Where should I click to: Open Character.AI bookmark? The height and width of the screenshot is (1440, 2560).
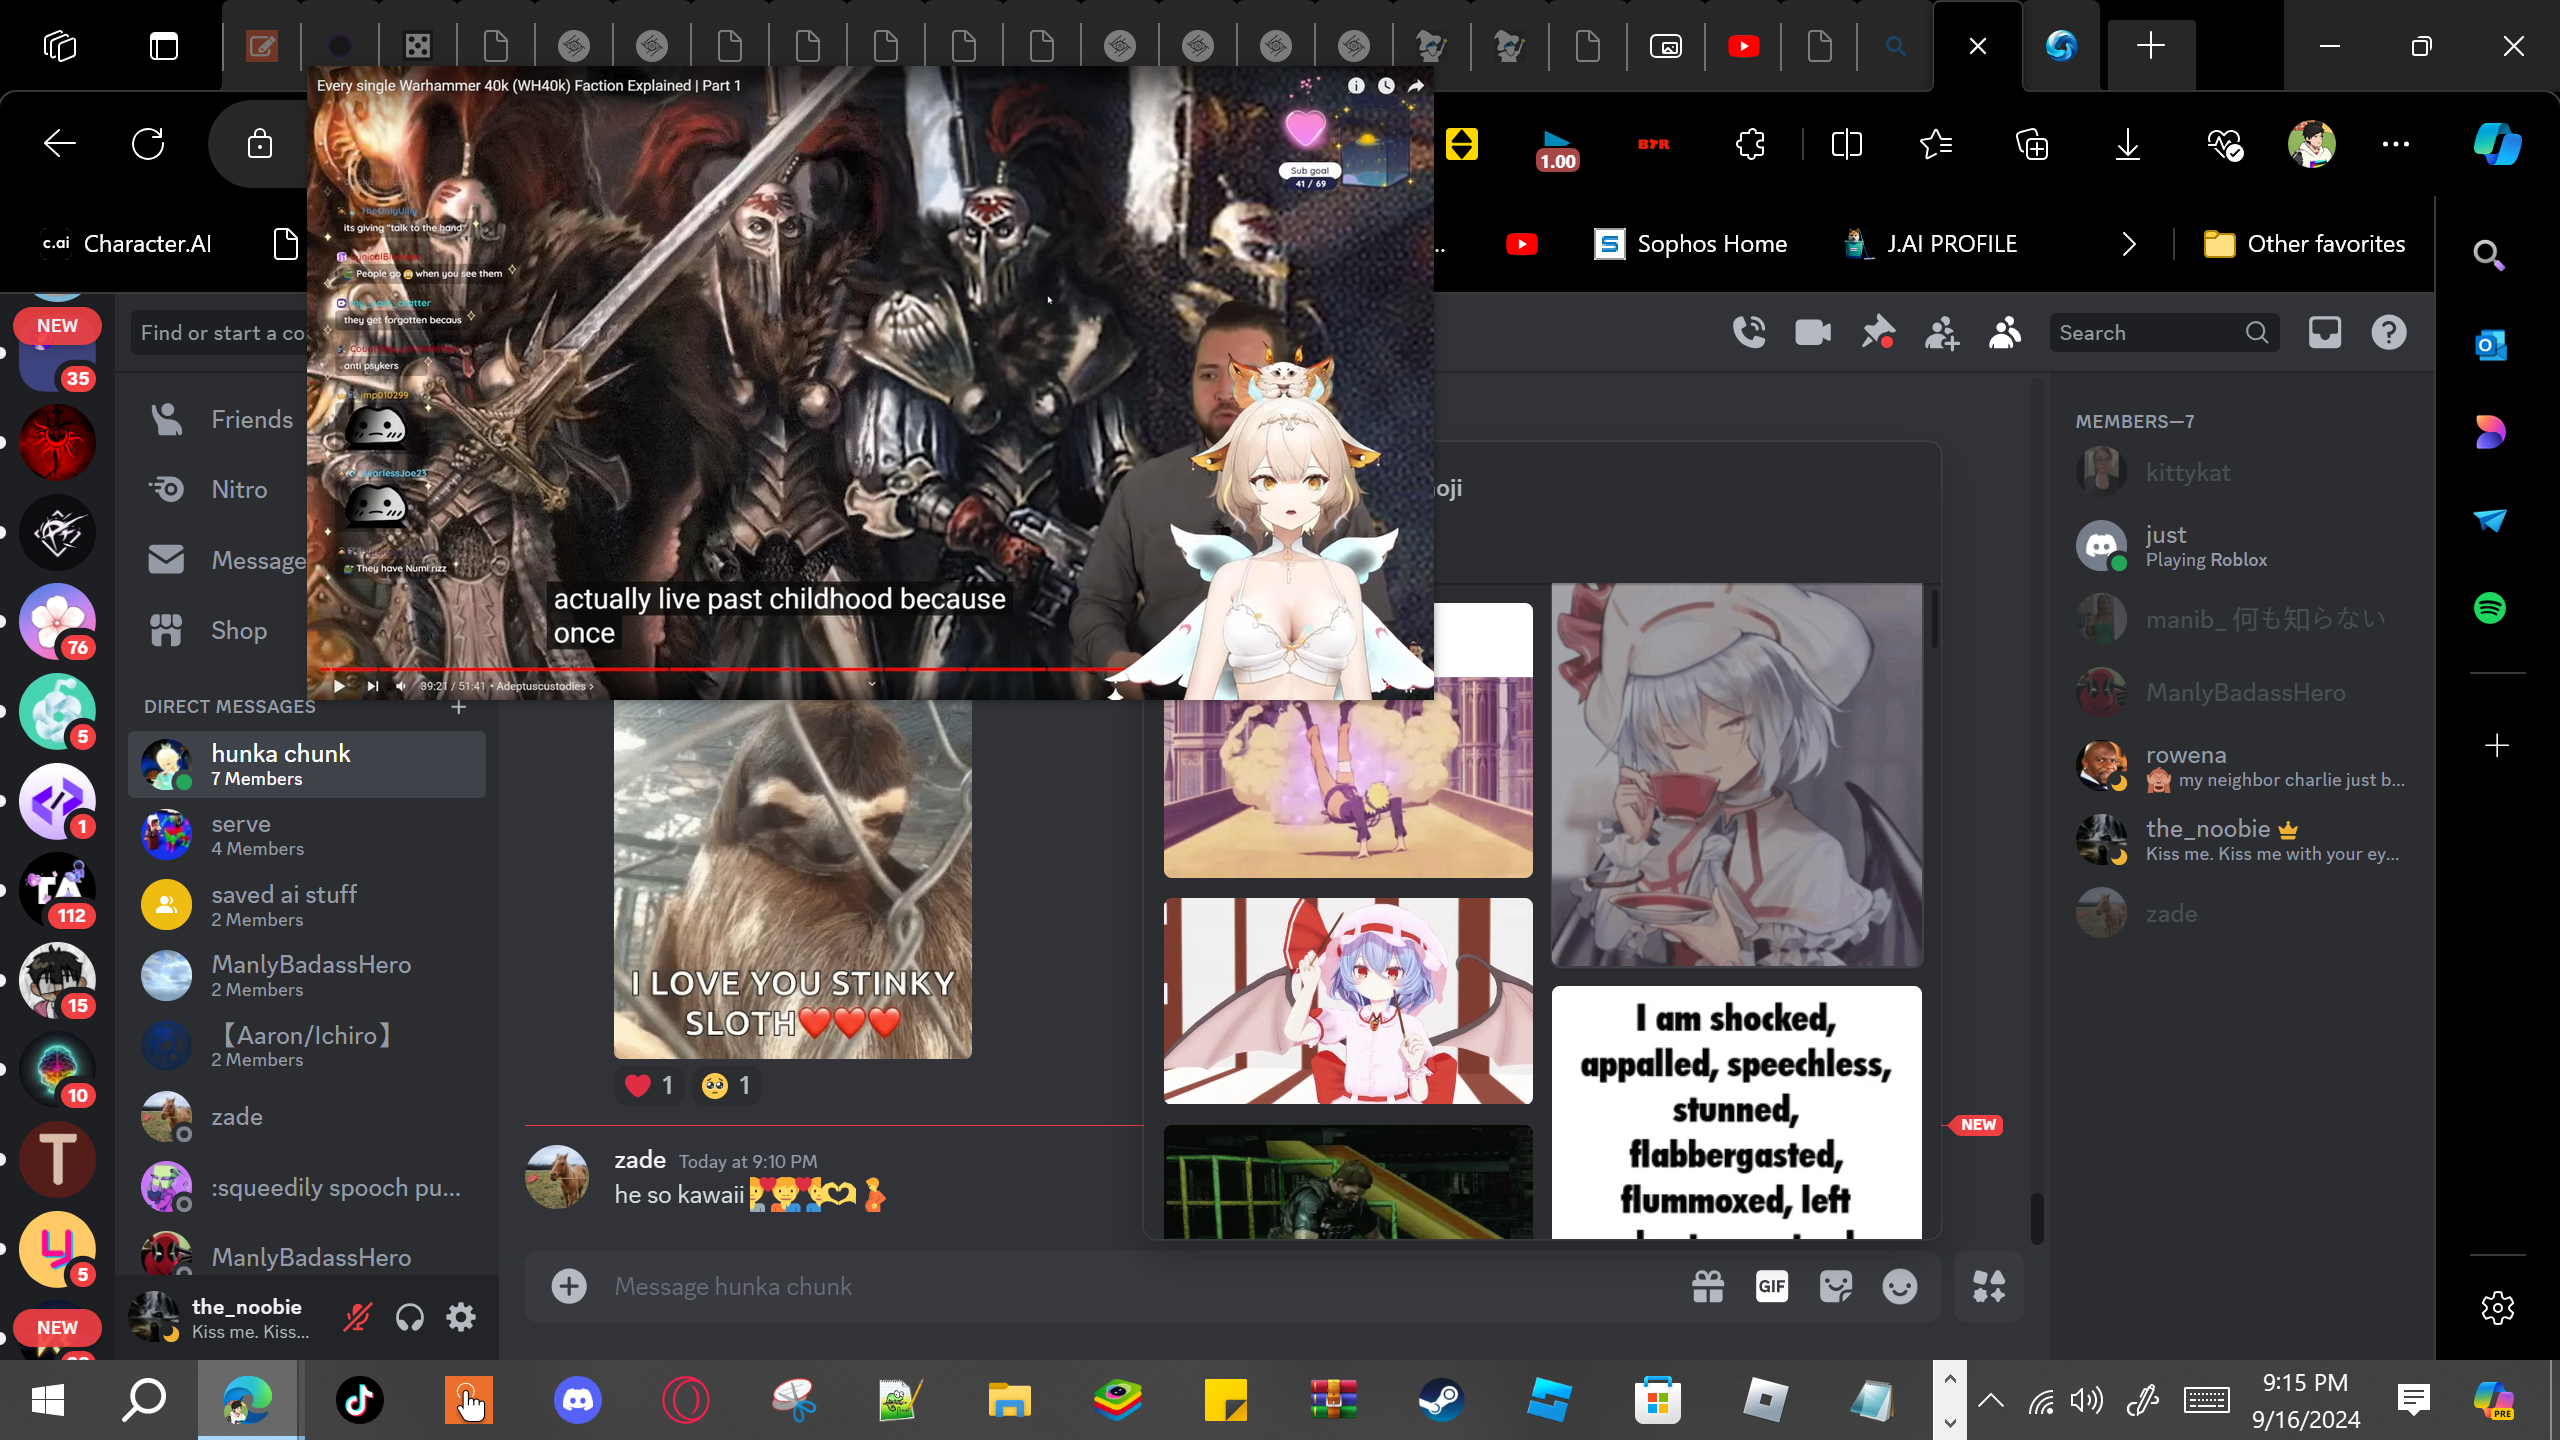pyautogui.click(x=126, y=244)
